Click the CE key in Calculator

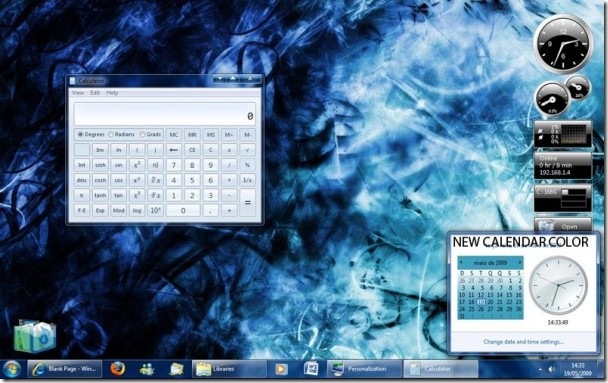(192, 150)
